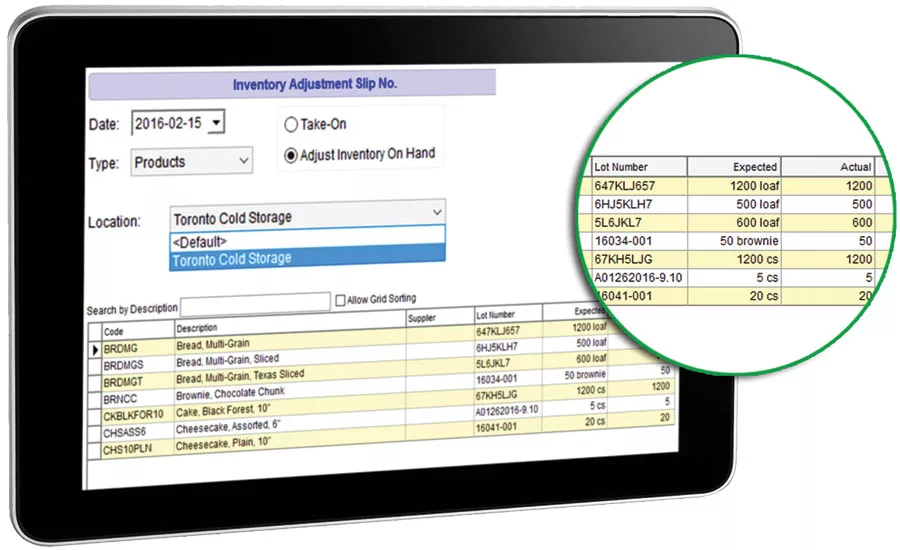Viewport: 900px width, 550px height.
Task: Click 'Cheesecake, Assorted, 6"' description
Action: click(227, 428)
